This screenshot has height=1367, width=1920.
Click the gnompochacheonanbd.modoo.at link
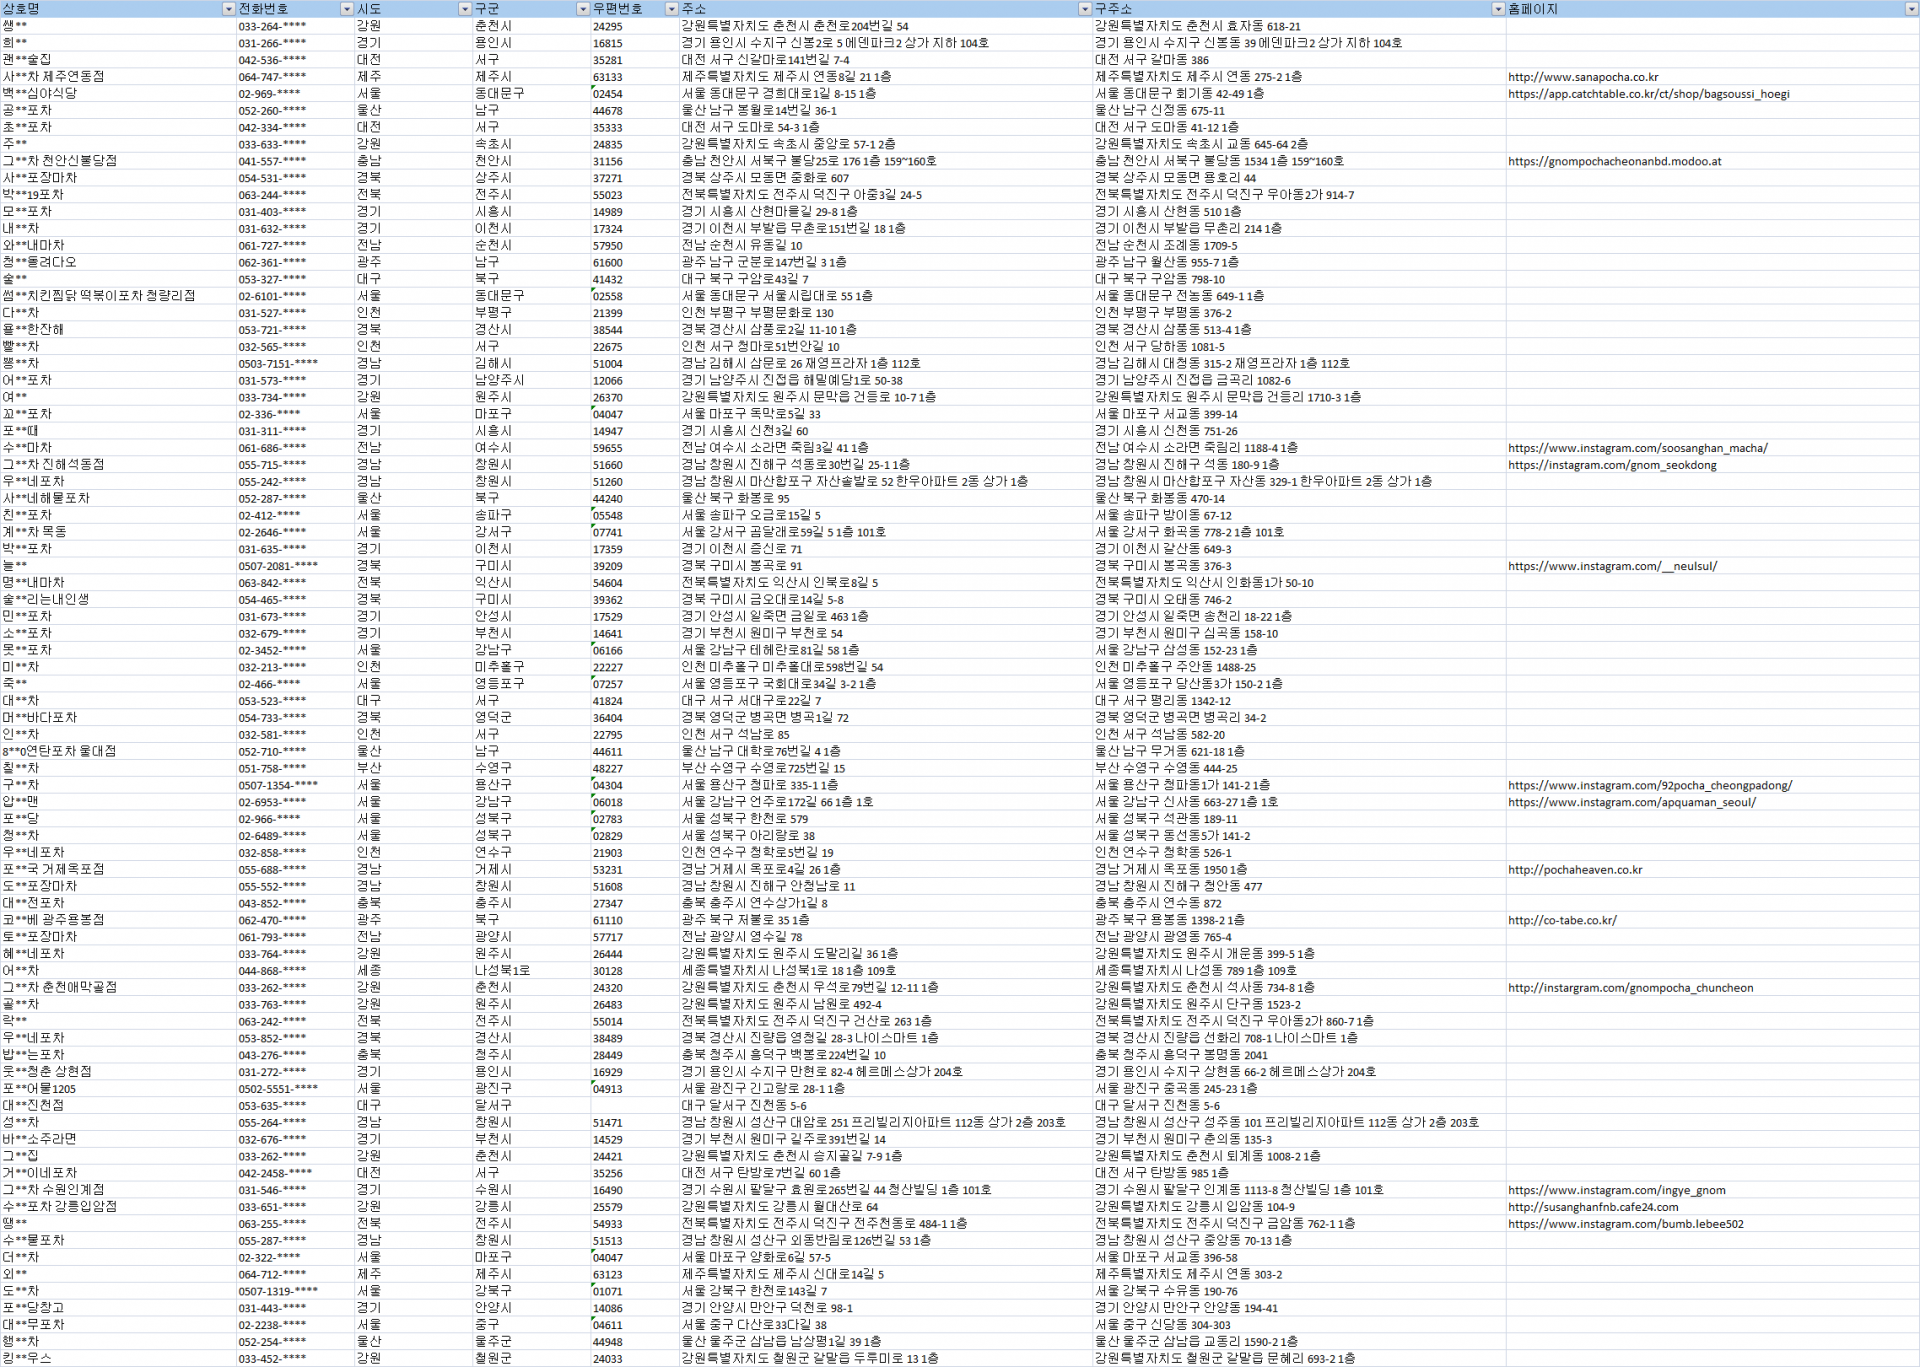click(x=1614, y=161)
